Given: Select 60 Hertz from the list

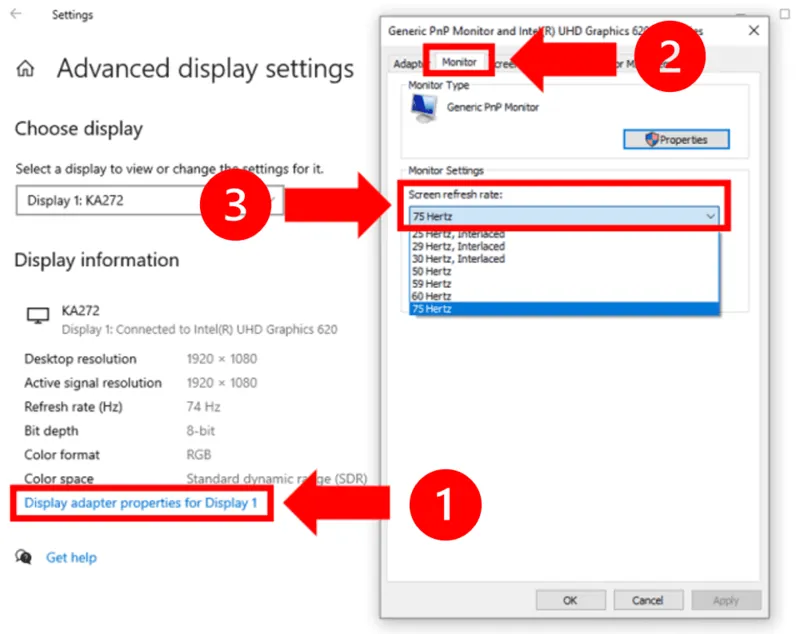Looking at the screenshot, I should click(x=431, y=296).
